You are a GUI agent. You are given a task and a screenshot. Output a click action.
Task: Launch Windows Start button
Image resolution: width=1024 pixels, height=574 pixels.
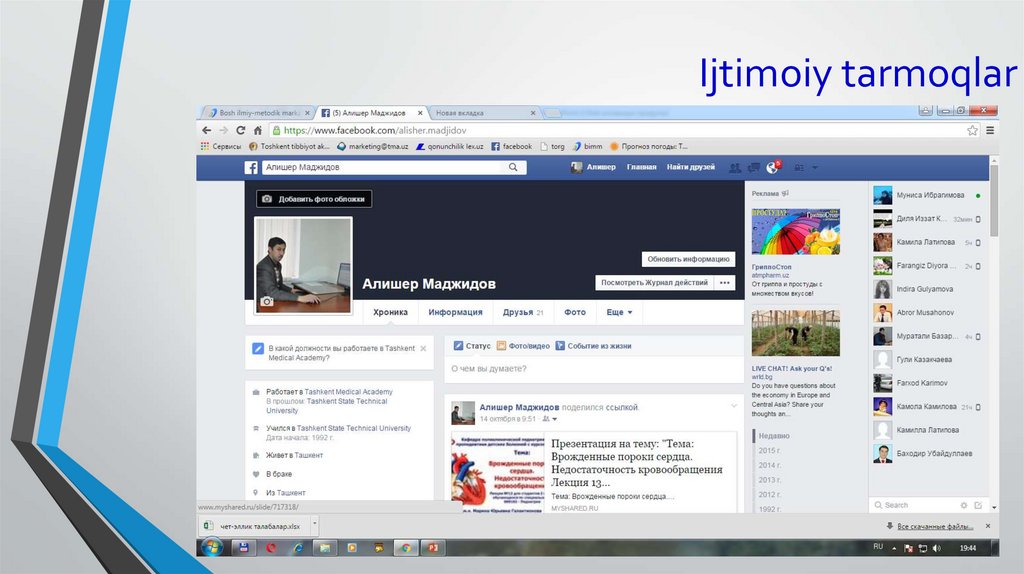211,547
